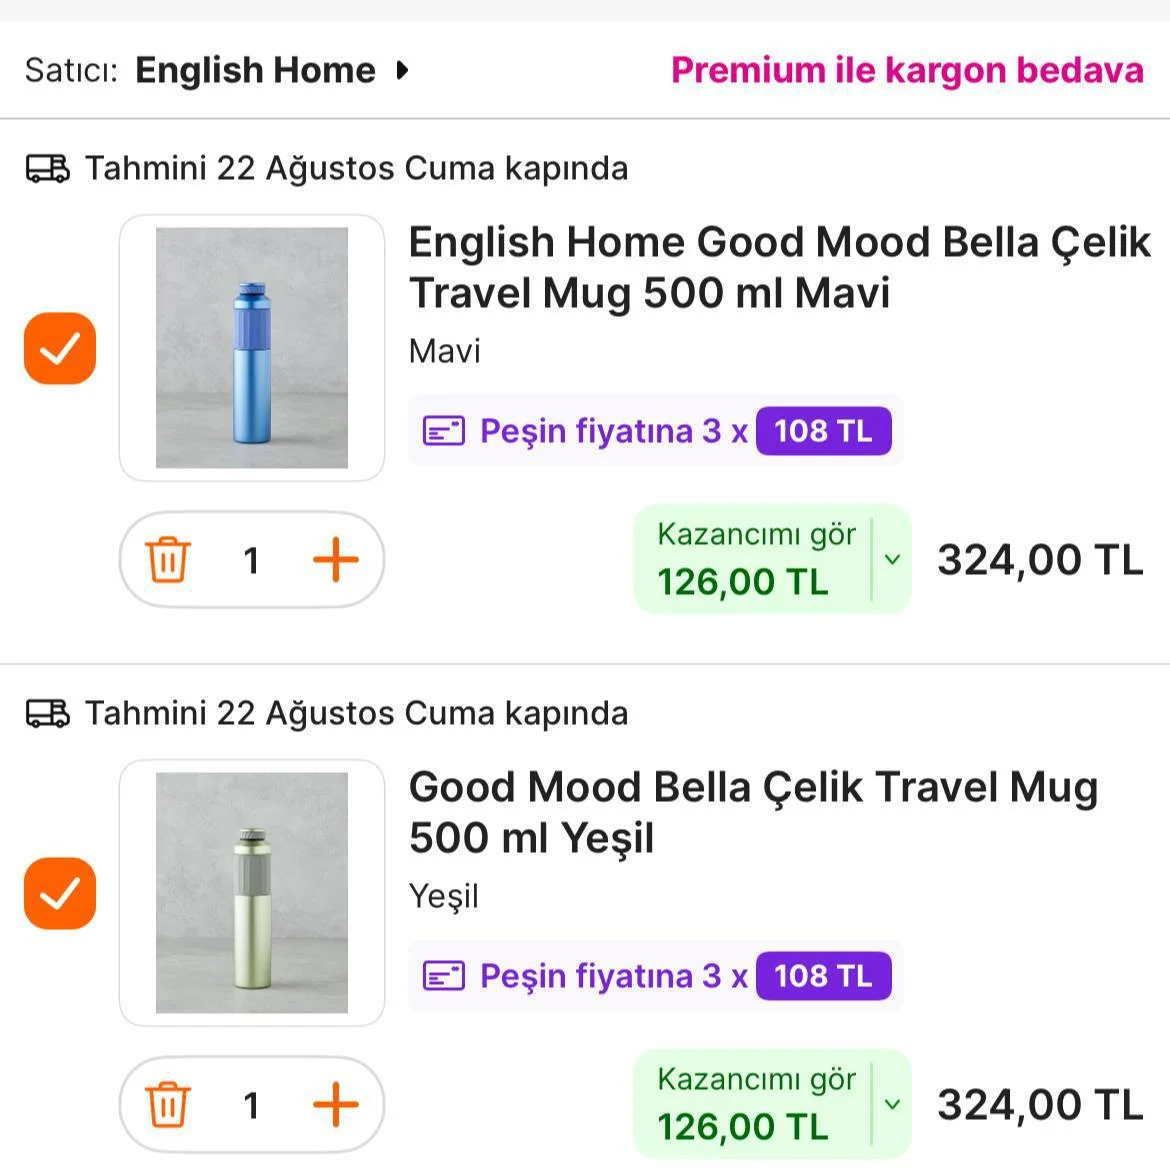The height and width of the screenshot is (1171, 1170).
Task: Tap the 108 TL installment badge for Yeşil
Action: pos(823,976)
